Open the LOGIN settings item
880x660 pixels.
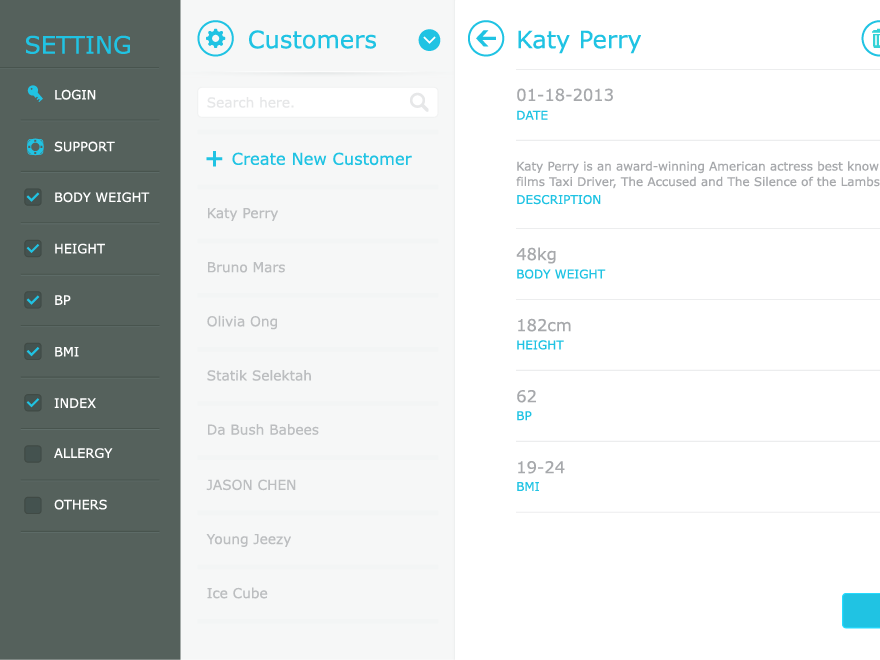[x=90, y=94]
